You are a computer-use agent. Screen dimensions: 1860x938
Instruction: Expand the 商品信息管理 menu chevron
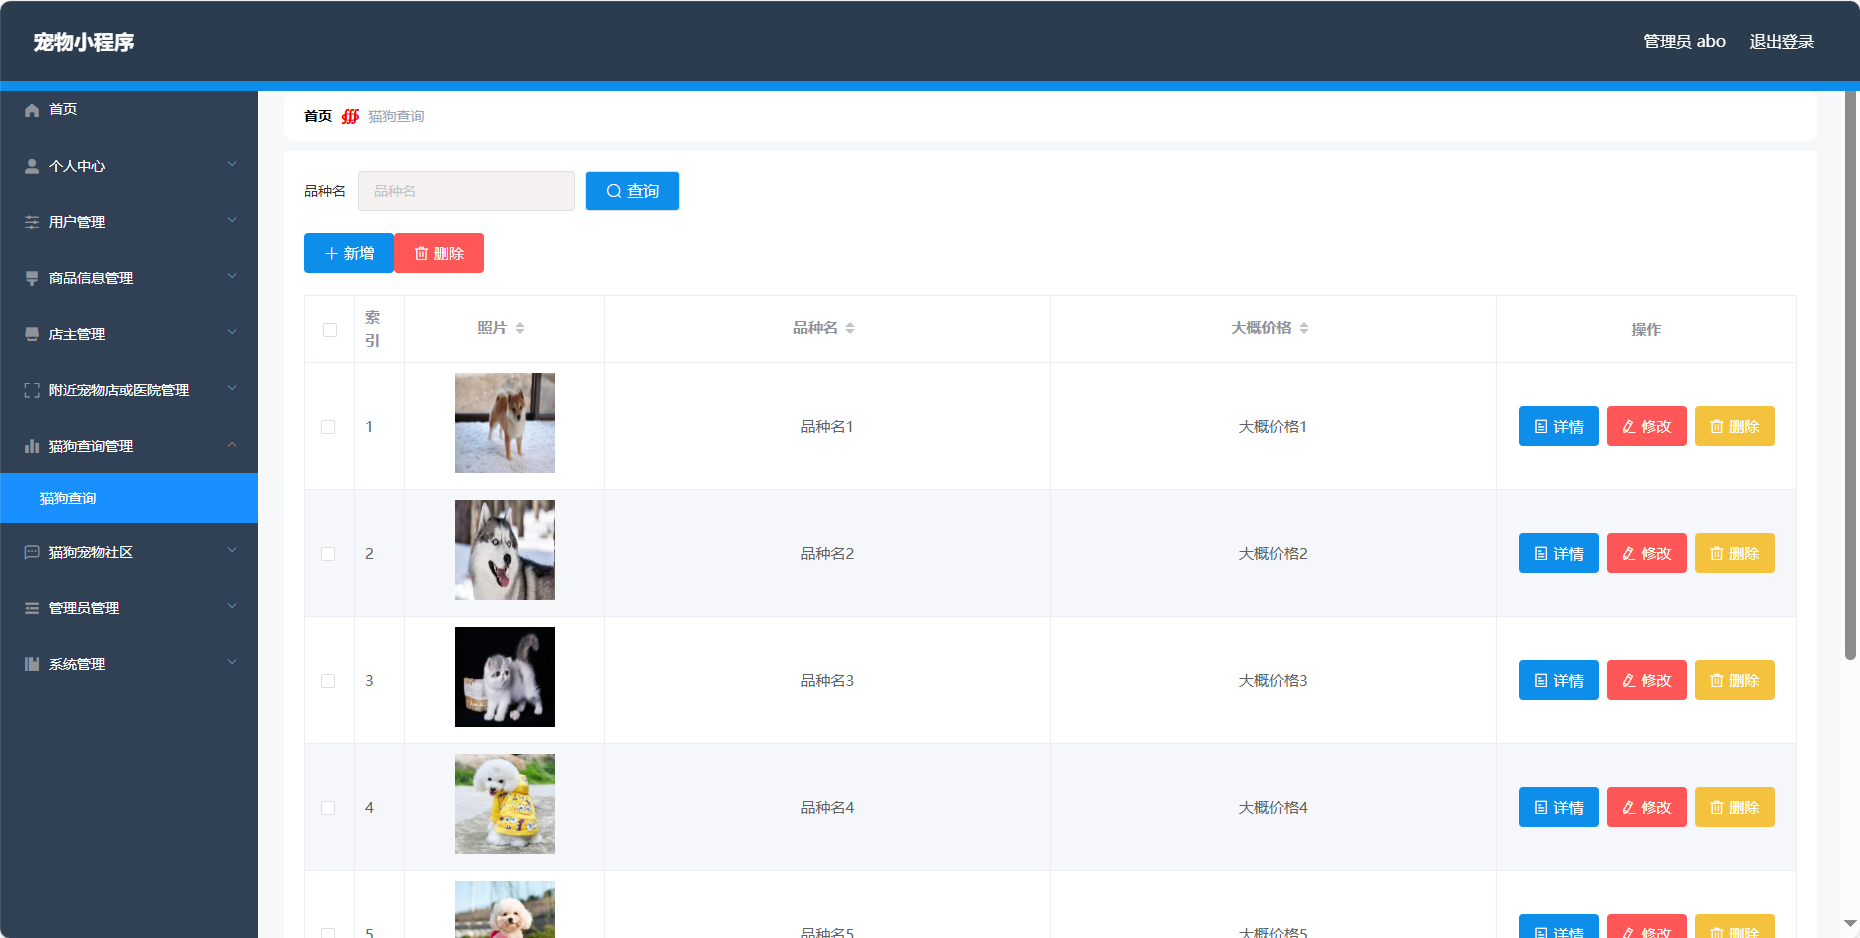click(232, 276)
